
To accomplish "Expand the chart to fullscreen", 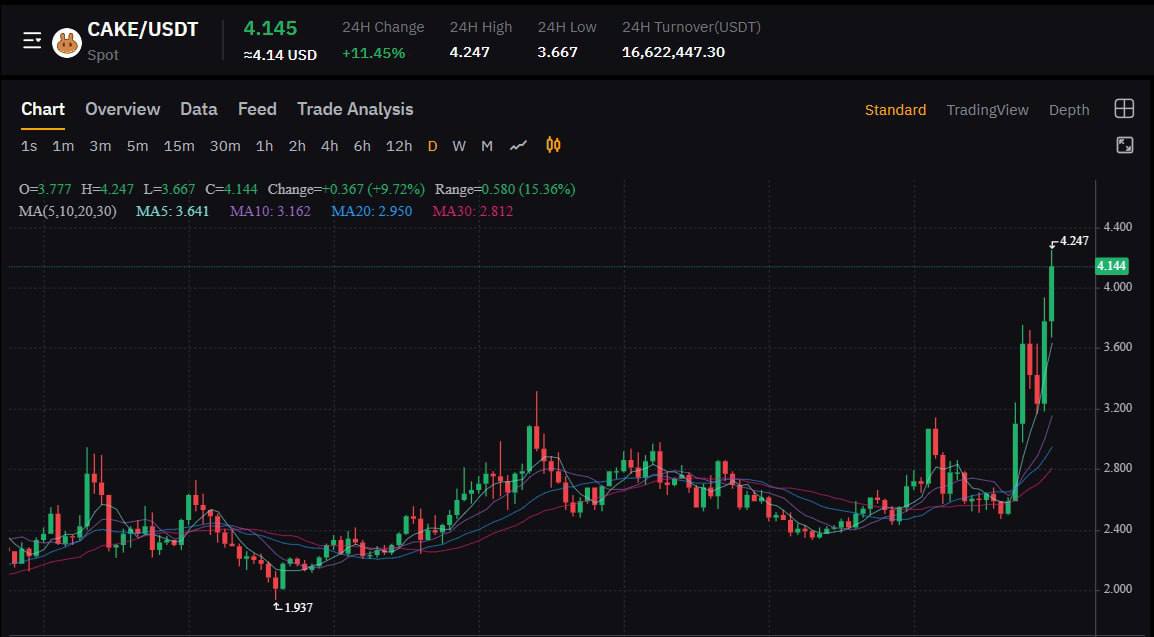I will (x=1124, y=145).
